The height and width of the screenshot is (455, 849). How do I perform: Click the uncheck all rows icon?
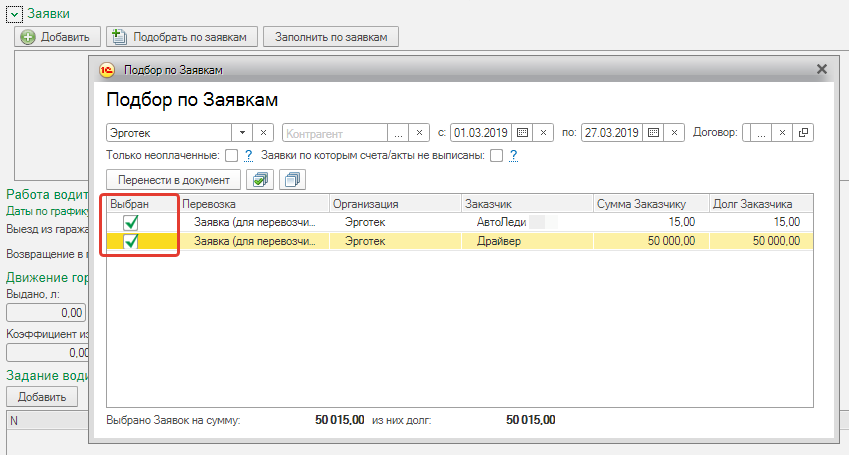click(x=292, y=180)
